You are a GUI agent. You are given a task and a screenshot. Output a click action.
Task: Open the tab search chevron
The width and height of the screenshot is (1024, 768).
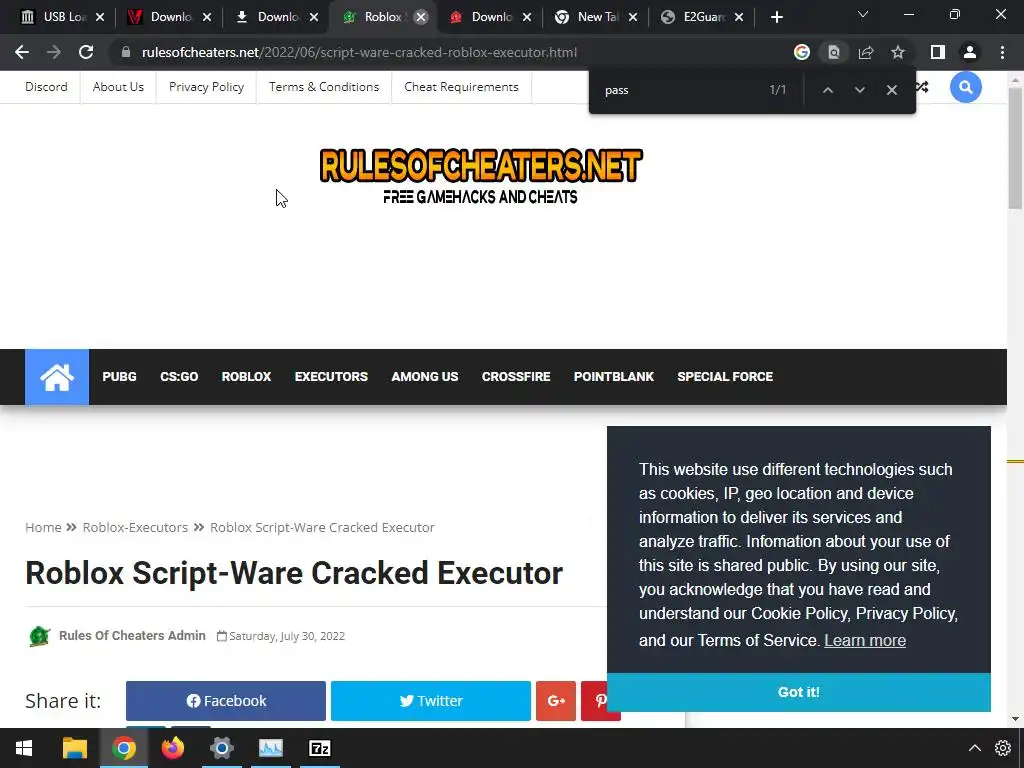[x=863, y=14]
